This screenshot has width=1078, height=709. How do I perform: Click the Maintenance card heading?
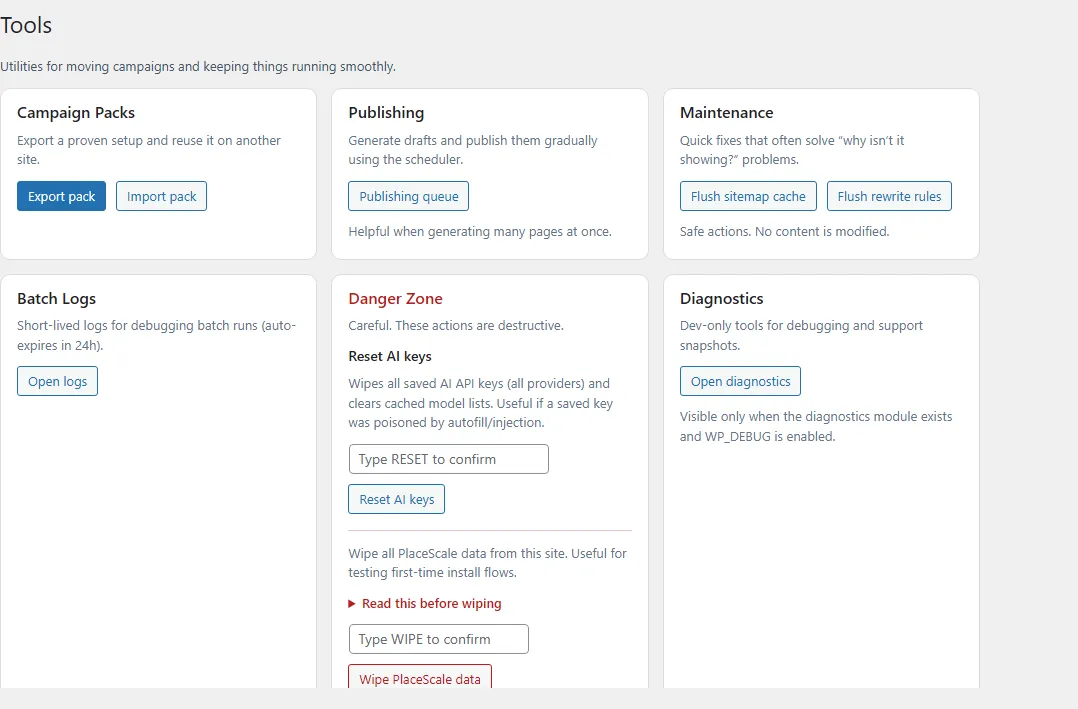coord(725,113)
